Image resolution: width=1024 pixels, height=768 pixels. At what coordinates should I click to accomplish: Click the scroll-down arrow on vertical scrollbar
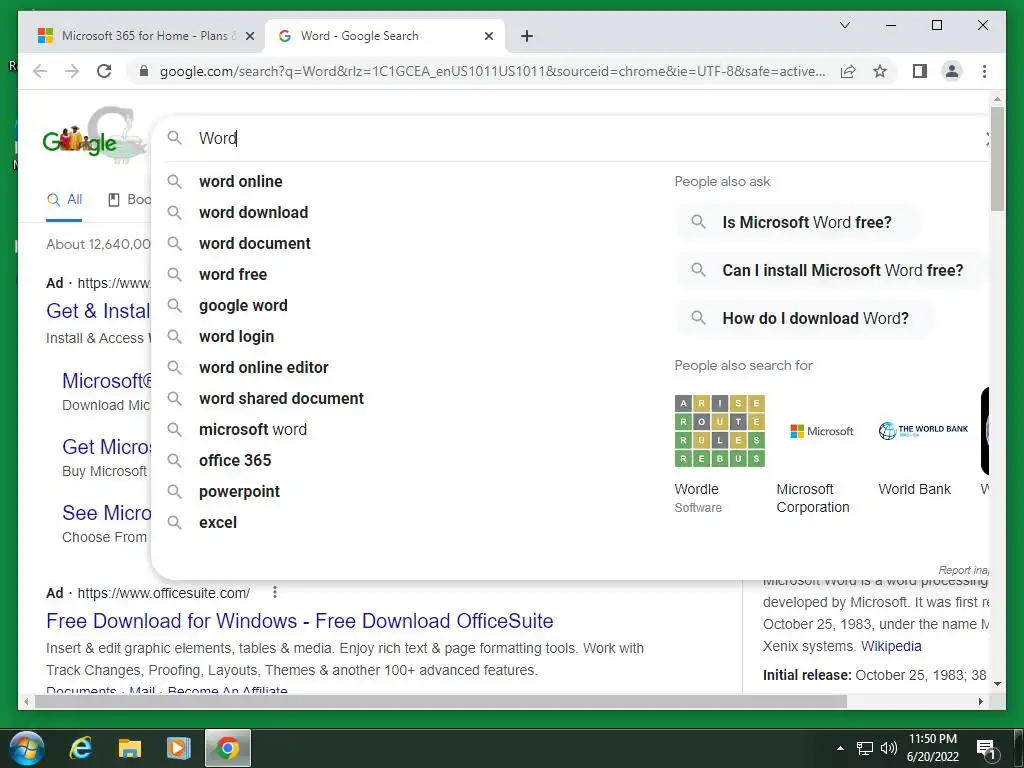click(x=997, y=684)
